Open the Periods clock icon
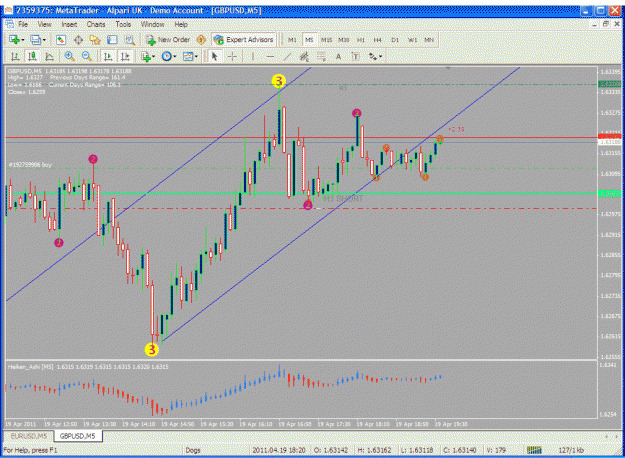625x458 pixels. 167,57
